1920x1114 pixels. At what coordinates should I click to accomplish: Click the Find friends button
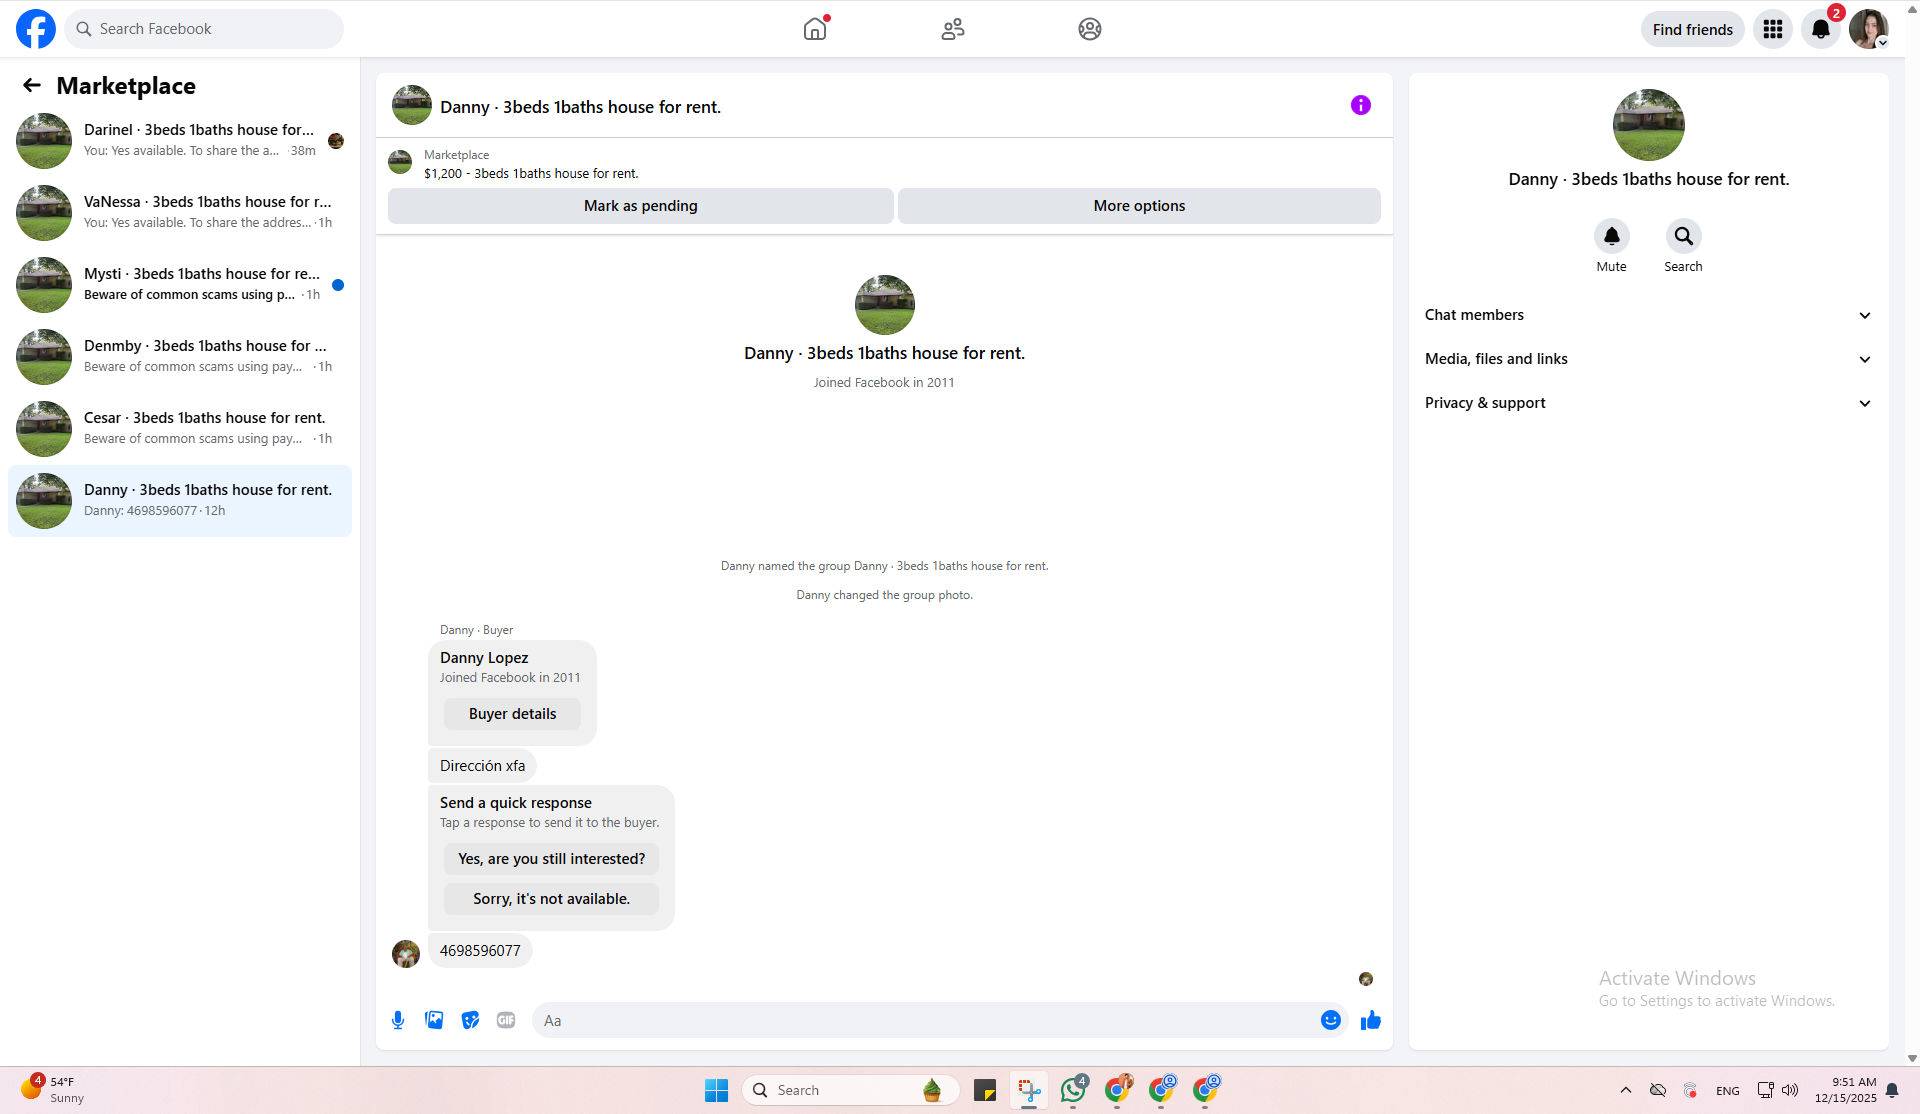pos(1693,29)
